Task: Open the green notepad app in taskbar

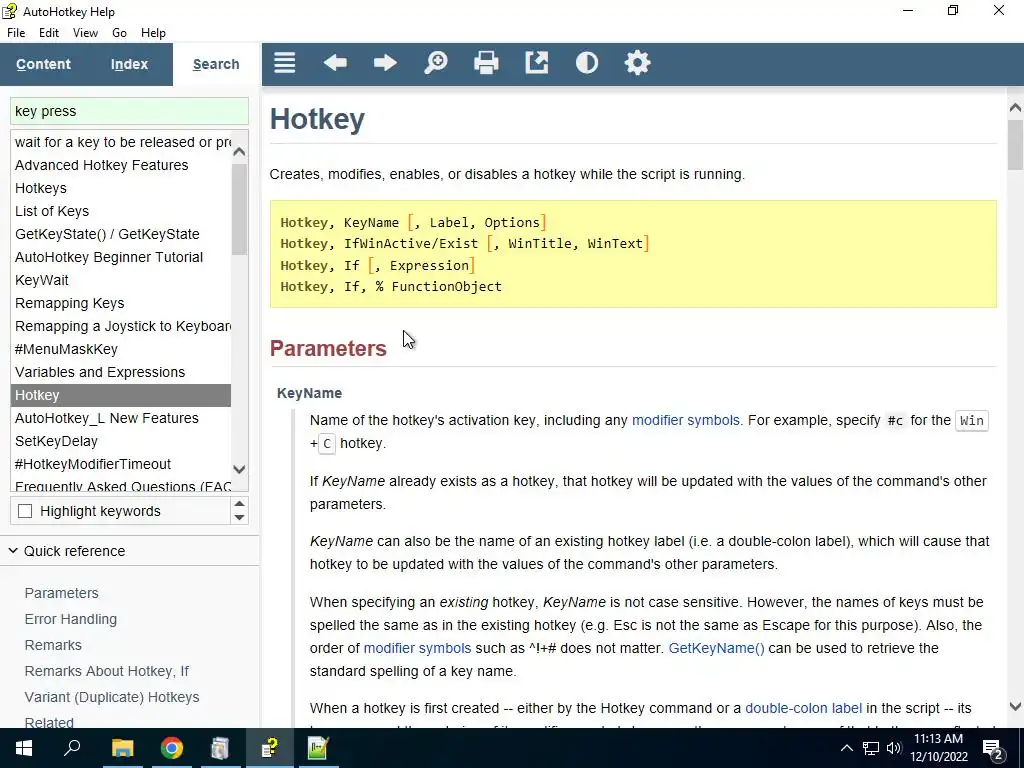Action: pyautogui.click(x=318, y=748)
